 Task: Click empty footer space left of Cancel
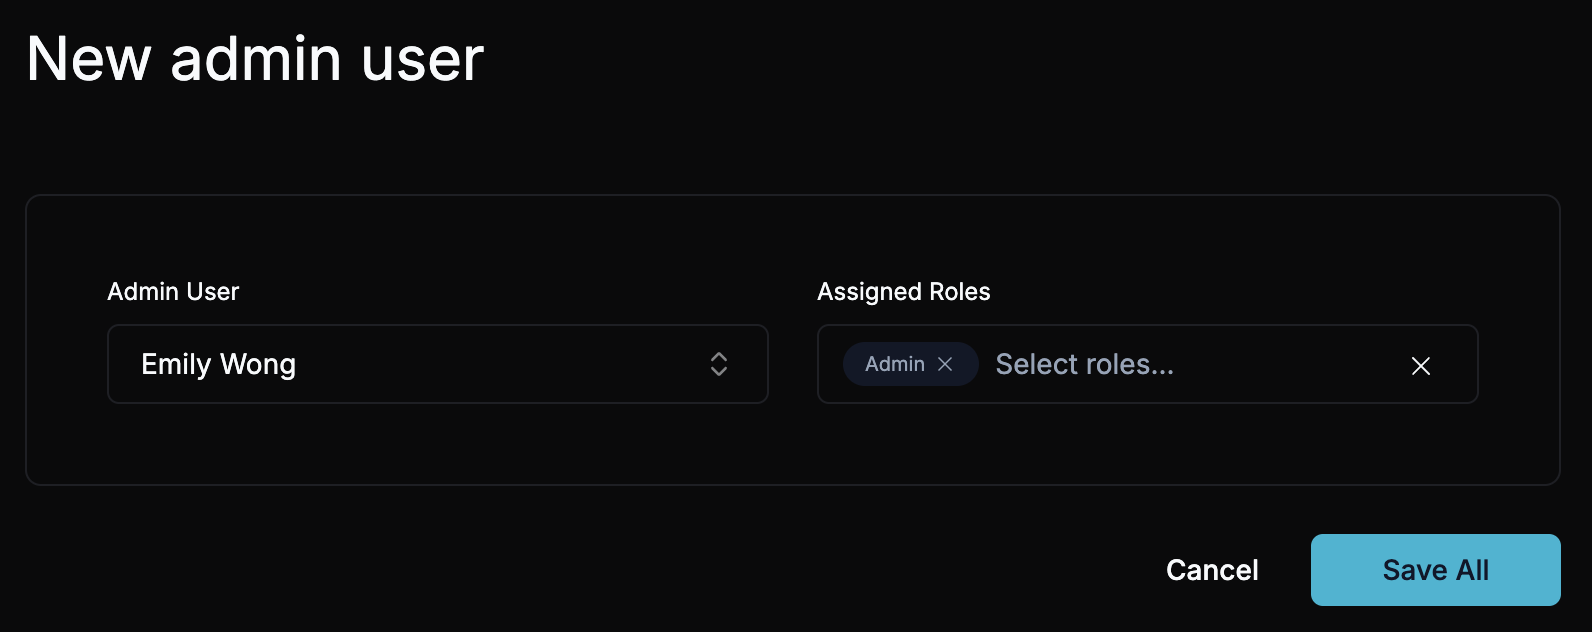(600, 570)
